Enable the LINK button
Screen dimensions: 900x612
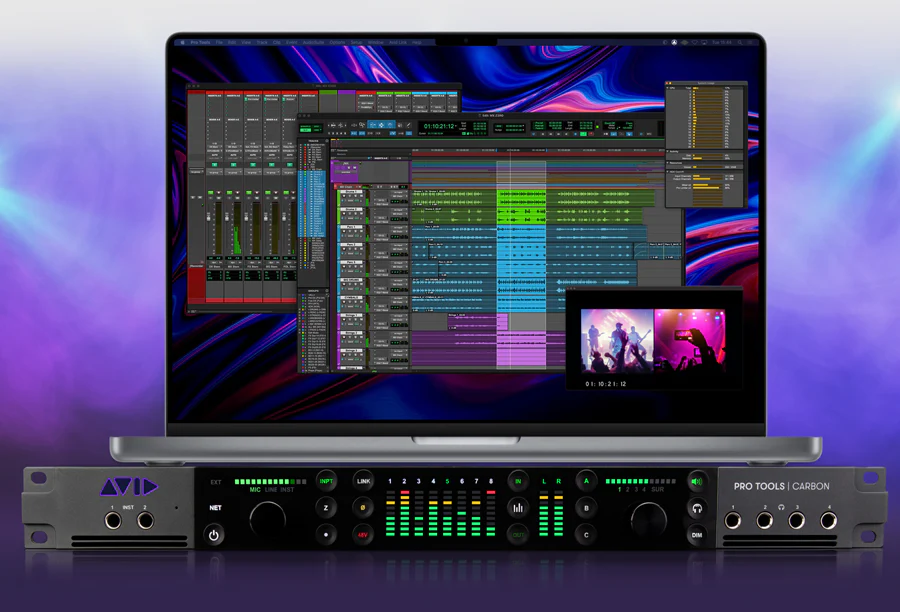(363, 482)
